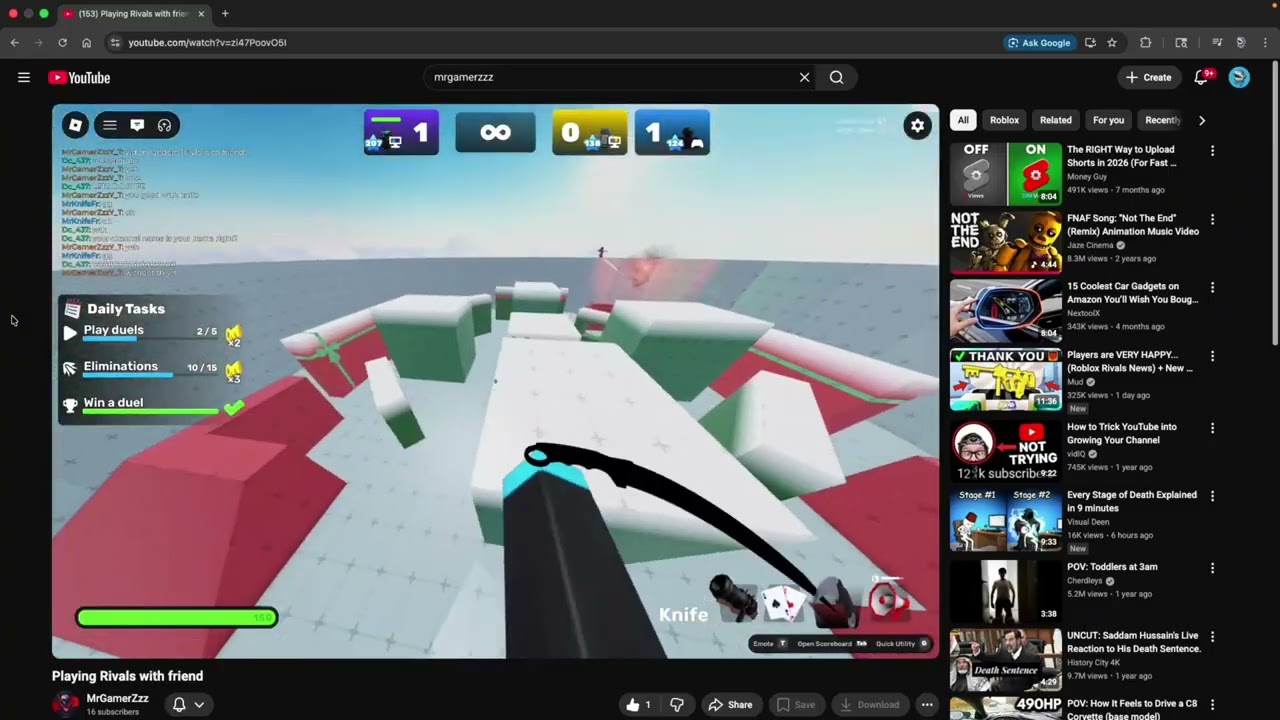
Task: Click the Roblox logo button in video
Action: pyautogui.click(x=75, y=125)
